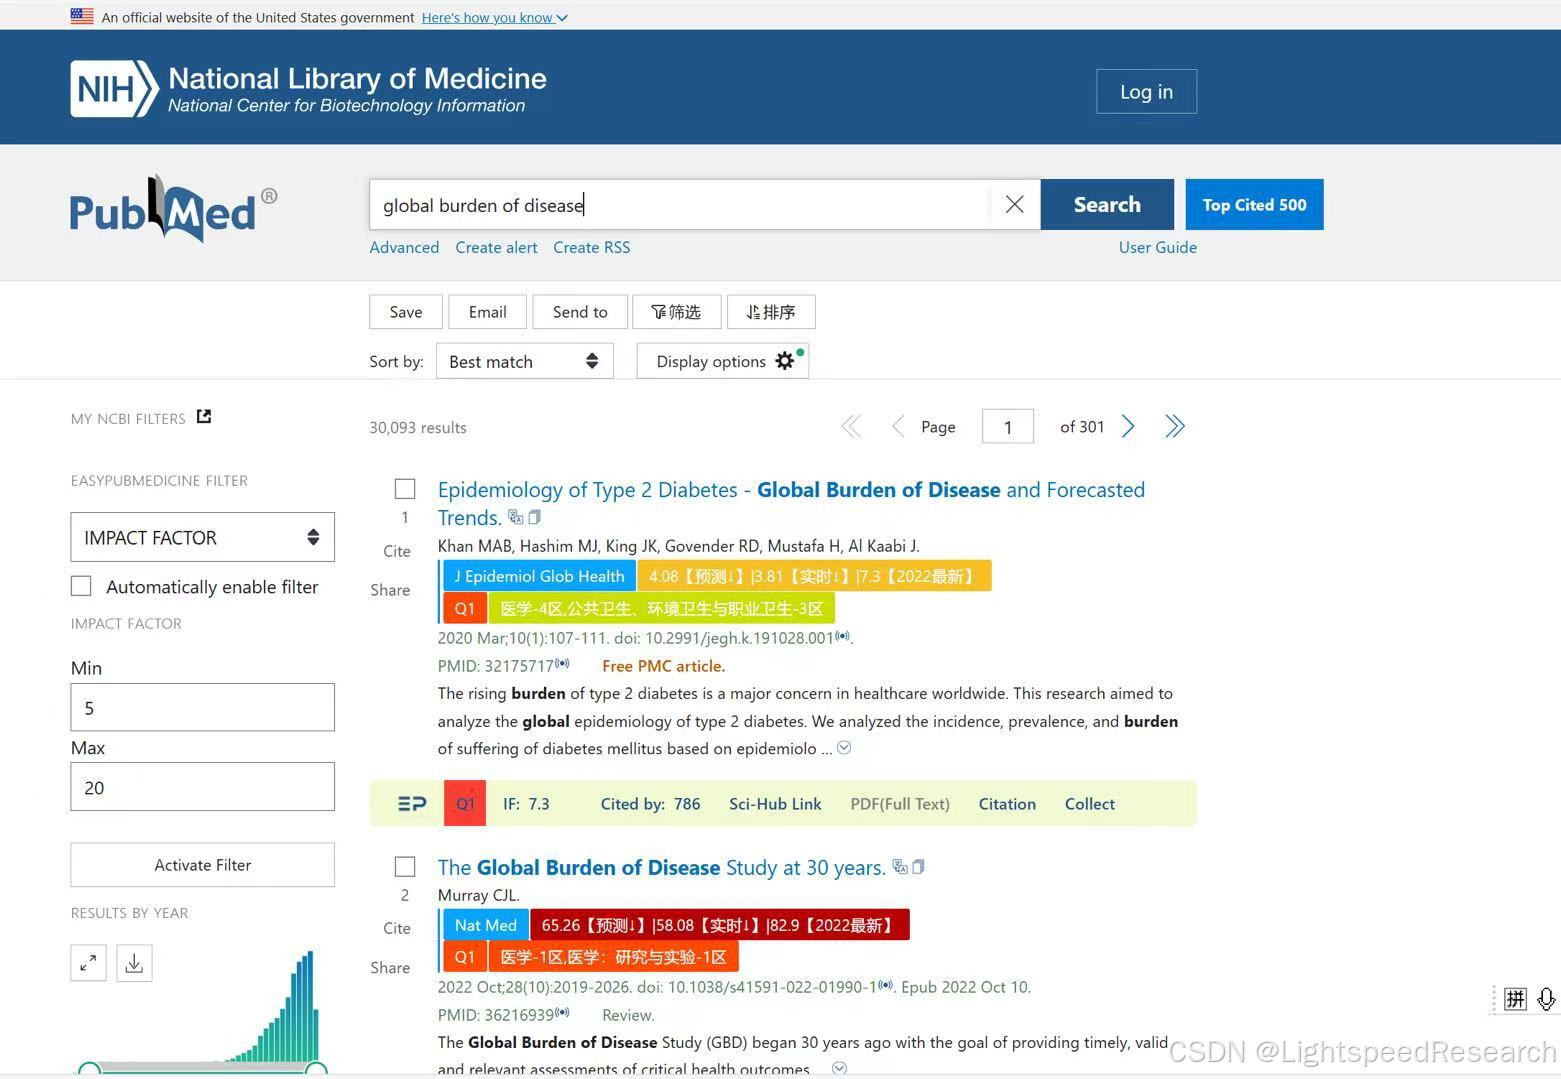Click the Free PMC article link
Image resolution: width=1561 pixels, height=1079 pixels.
click(x=663, y=666)
